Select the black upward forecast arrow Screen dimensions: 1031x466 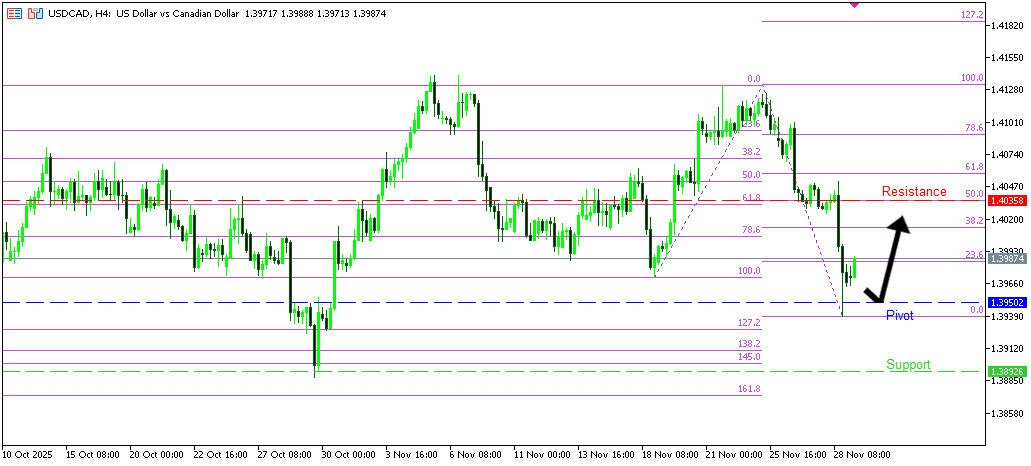pos(891,260)
